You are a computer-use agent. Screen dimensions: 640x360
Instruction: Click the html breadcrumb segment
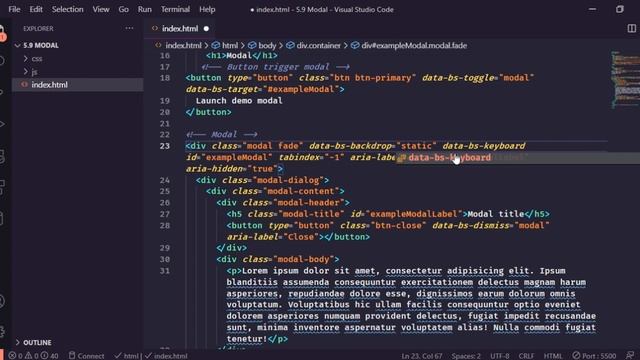point(230,45)
